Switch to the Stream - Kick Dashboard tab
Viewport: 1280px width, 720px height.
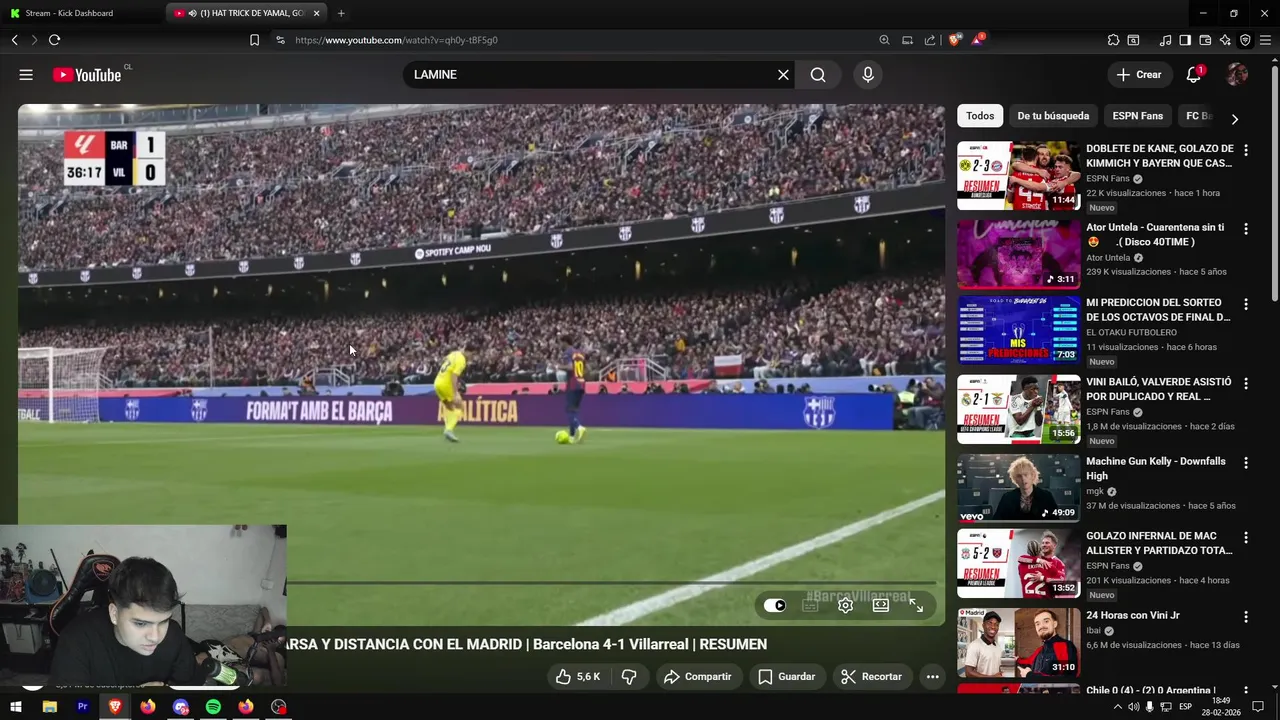coord(84,13)
